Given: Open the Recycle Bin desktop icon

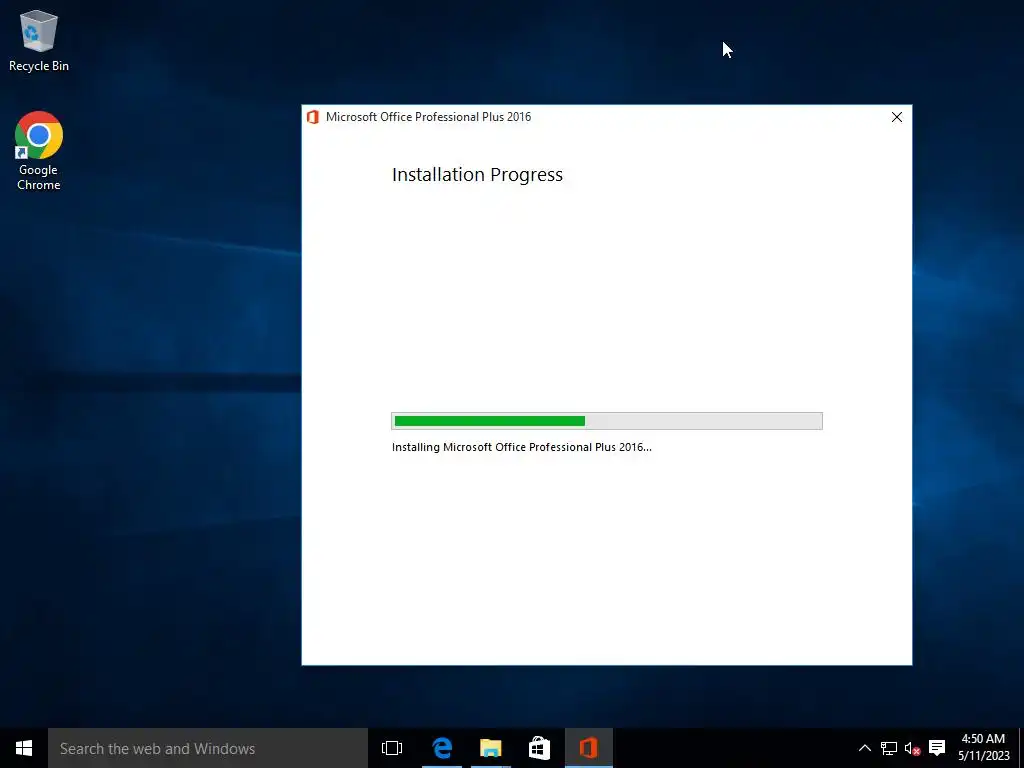Looking at the screenshot, I should [39, 40].
